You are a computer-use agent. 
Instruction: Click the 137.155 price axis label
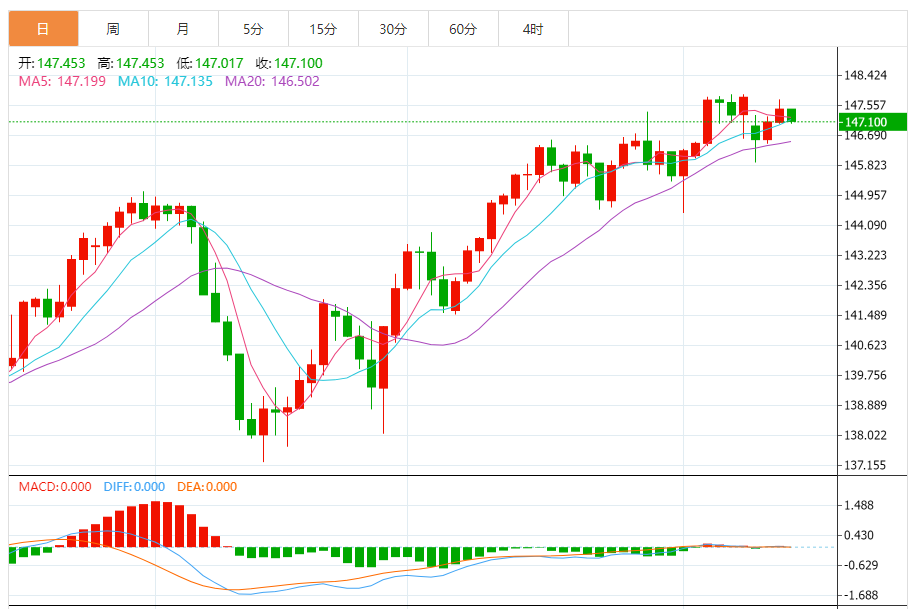(x=865, y=465)
